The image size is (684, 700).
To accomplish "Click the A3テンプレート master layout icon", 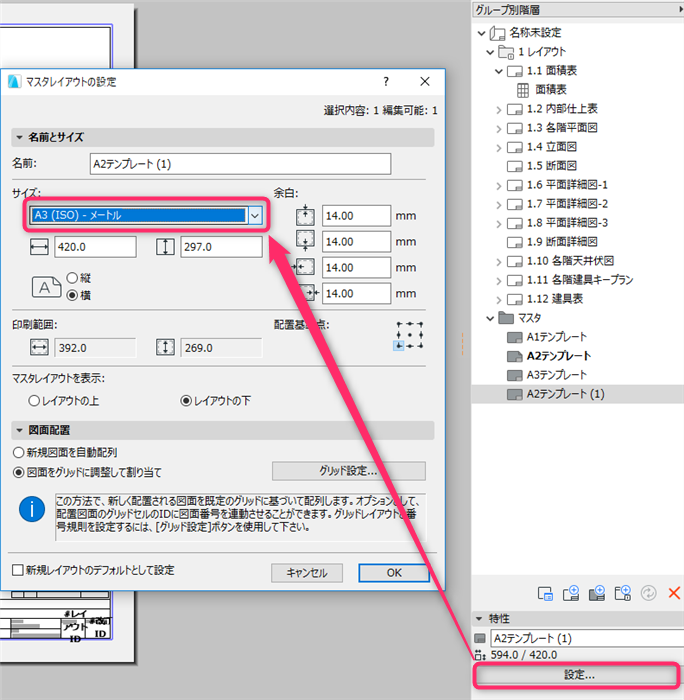I will [514, 375].
